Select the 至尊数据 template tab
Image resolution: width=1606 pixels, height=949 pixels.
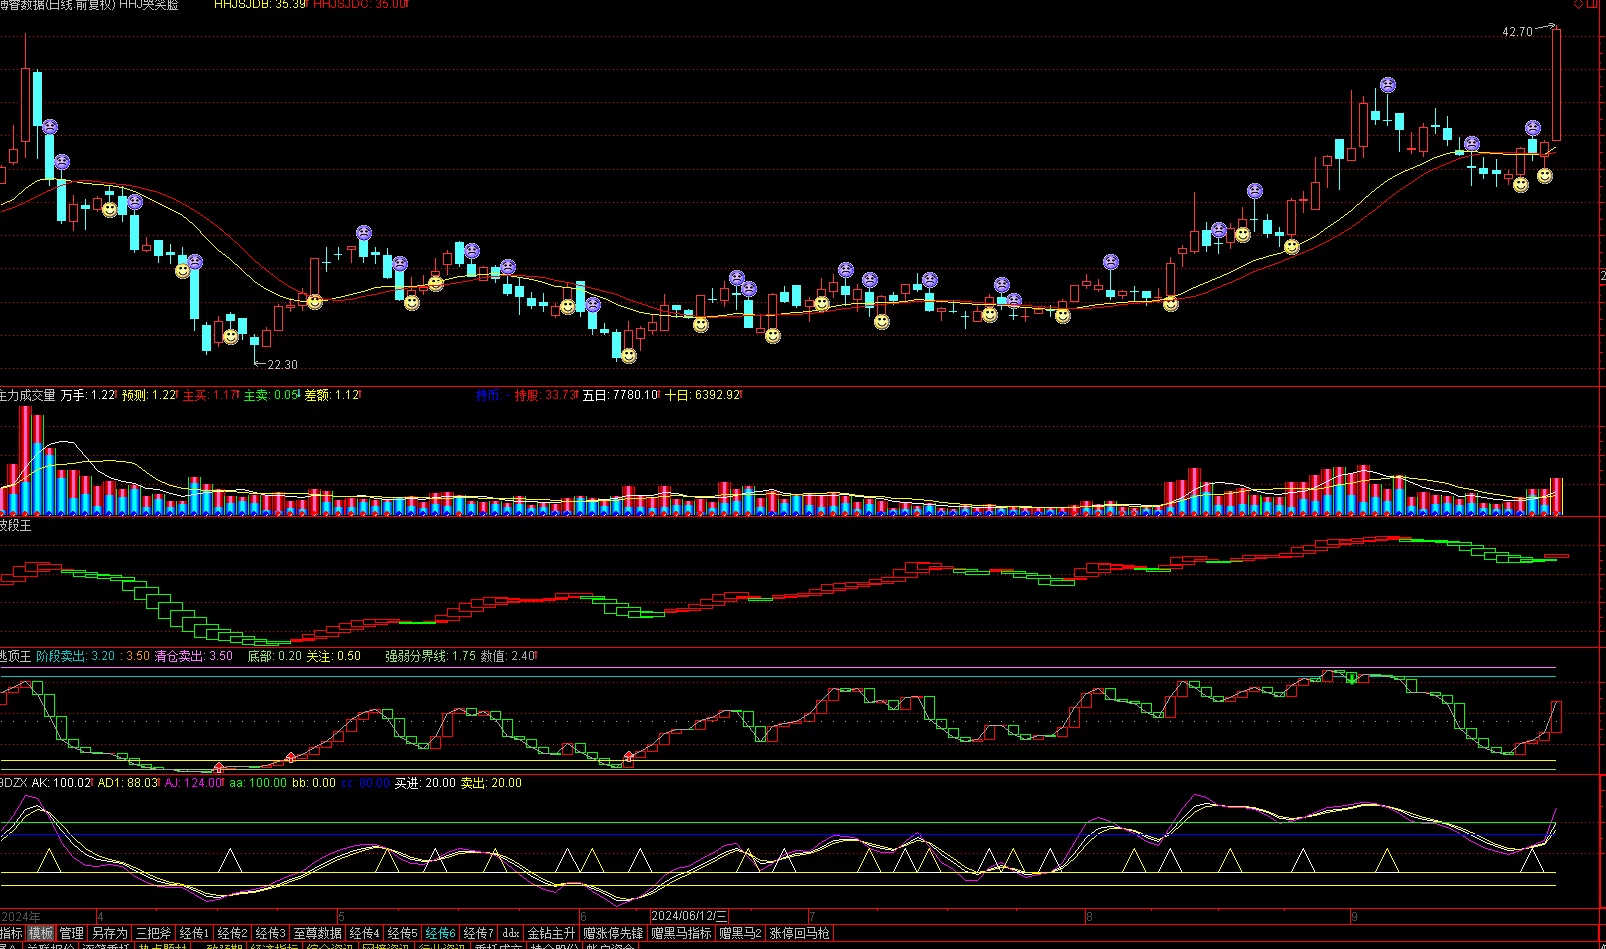pos(317,933)
